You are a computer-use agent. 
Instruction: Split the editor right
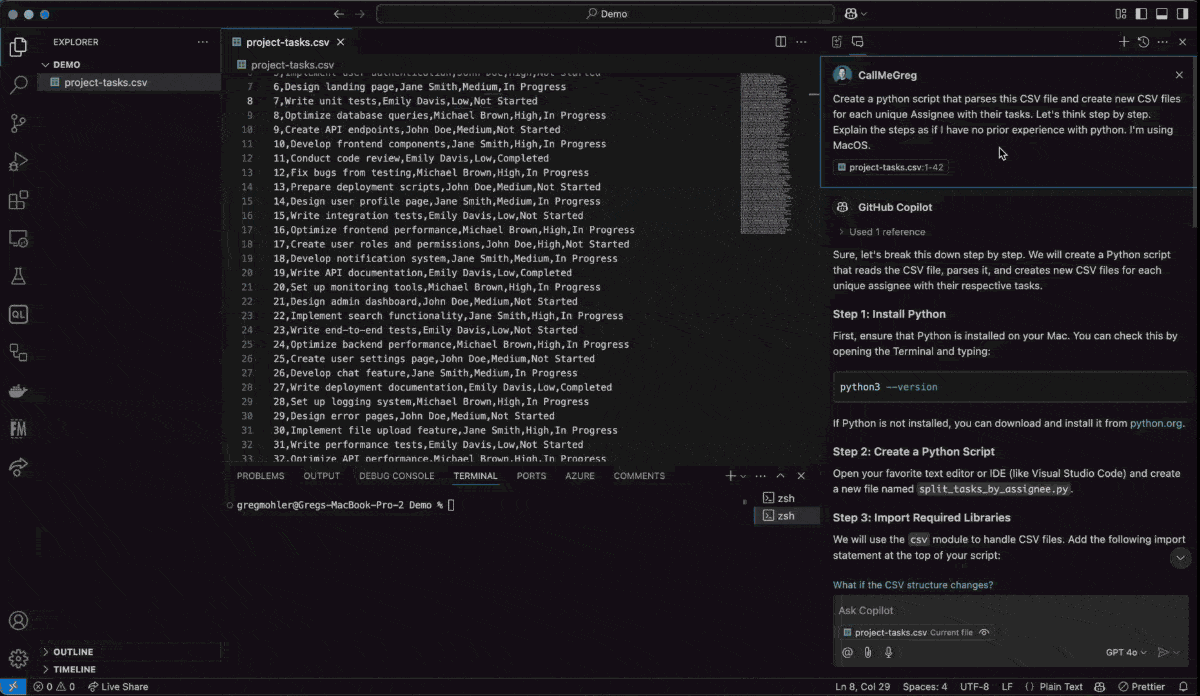pos(781,42)
